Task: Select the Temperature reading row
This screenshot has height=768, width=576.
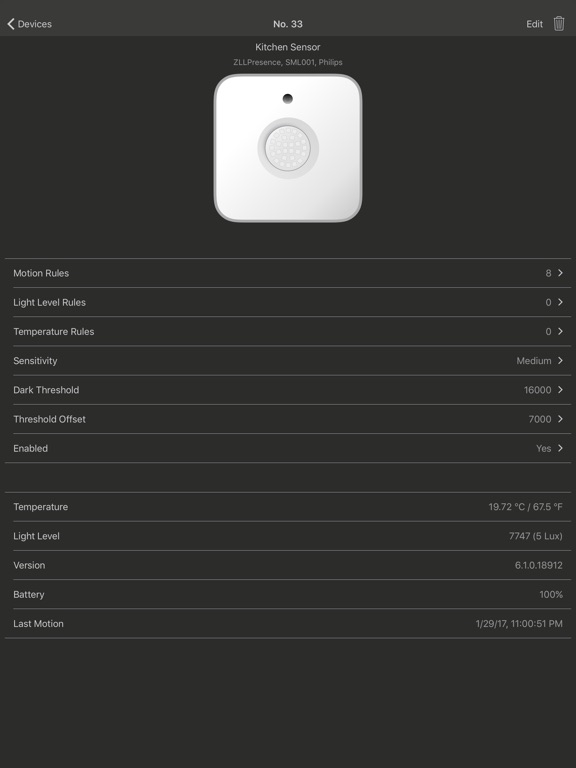Action: [x=288, y=507]
